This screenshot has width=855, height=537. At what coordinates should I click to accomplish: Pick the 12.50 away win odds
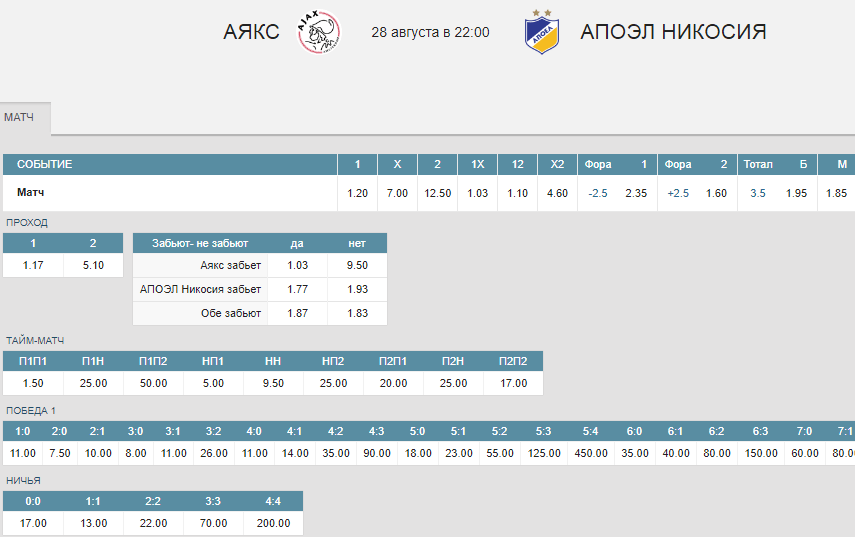coord(437,193)
